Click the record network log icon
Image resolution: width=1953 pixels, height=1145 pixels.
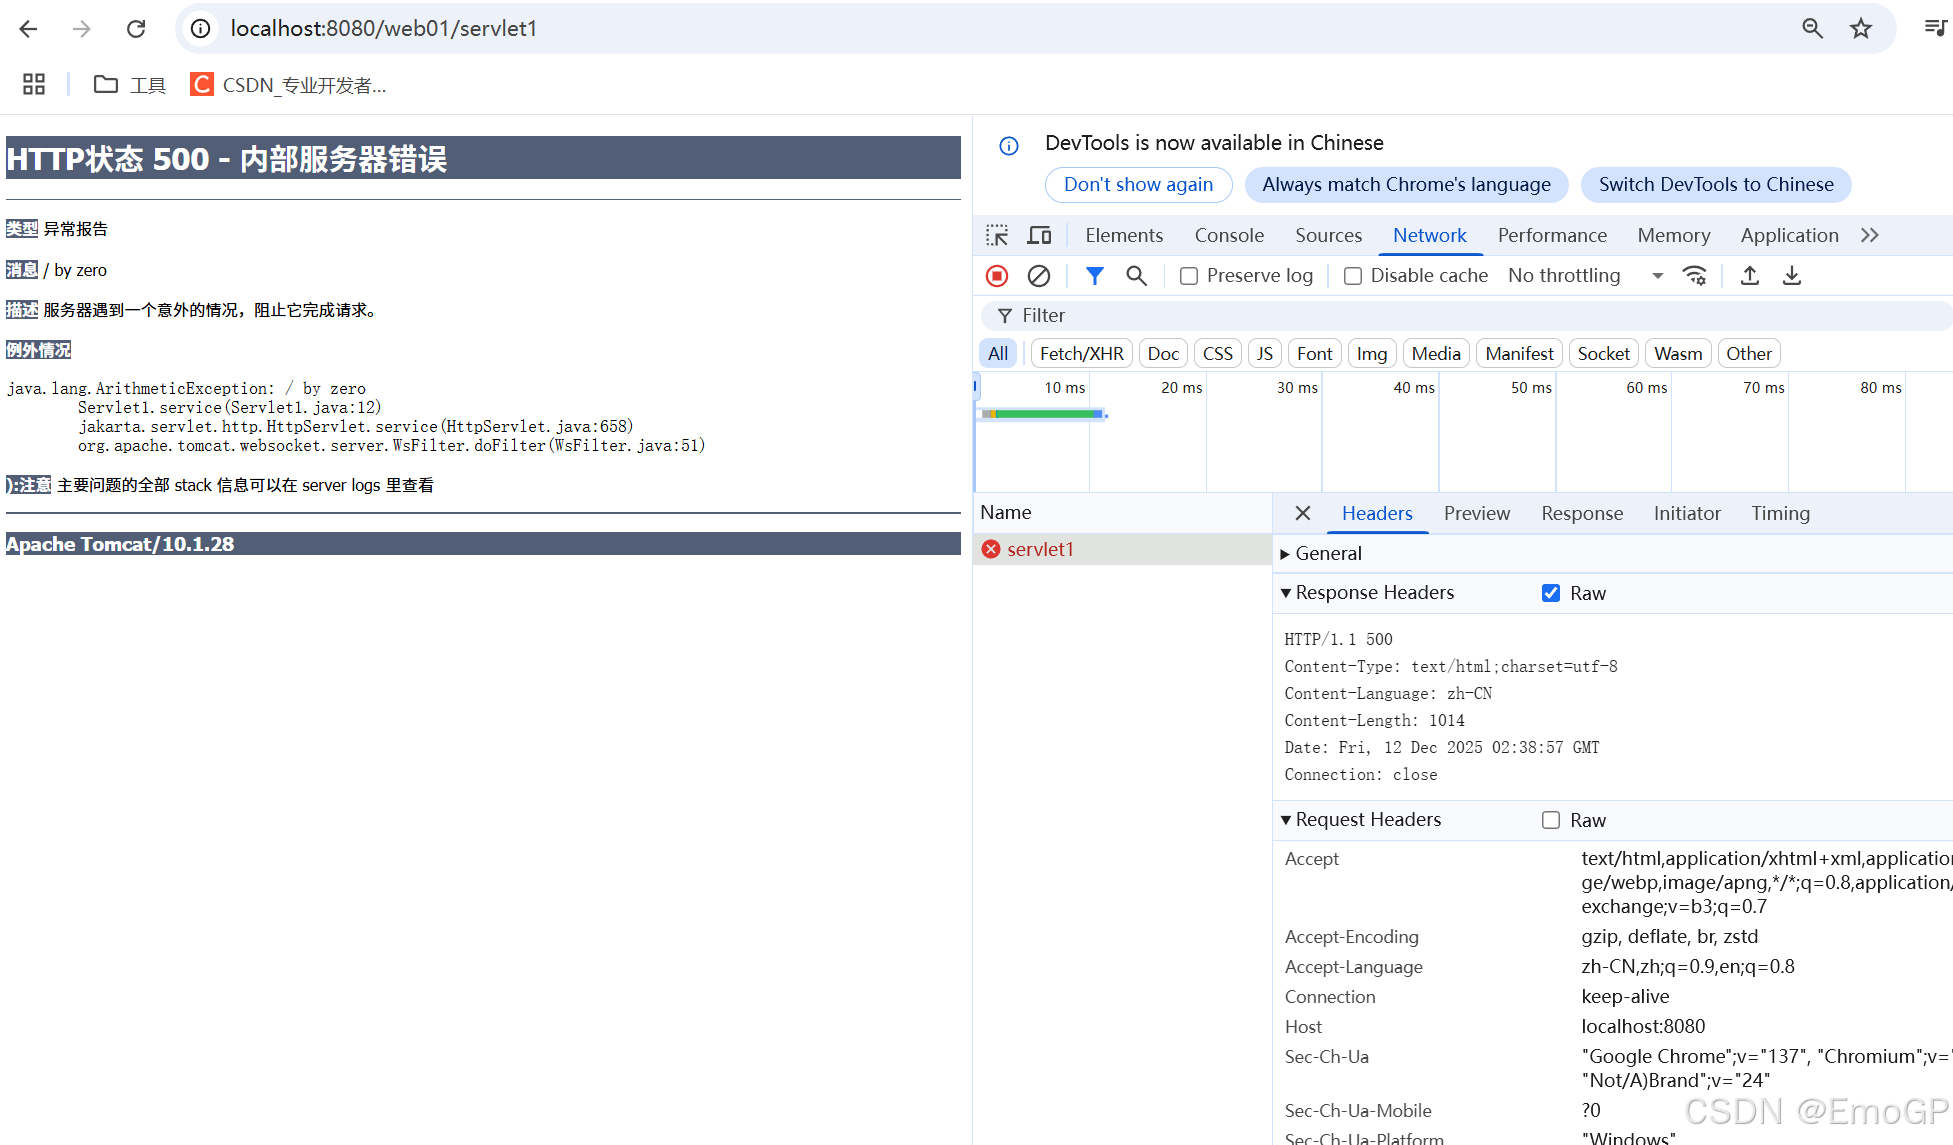coord(996,276)
